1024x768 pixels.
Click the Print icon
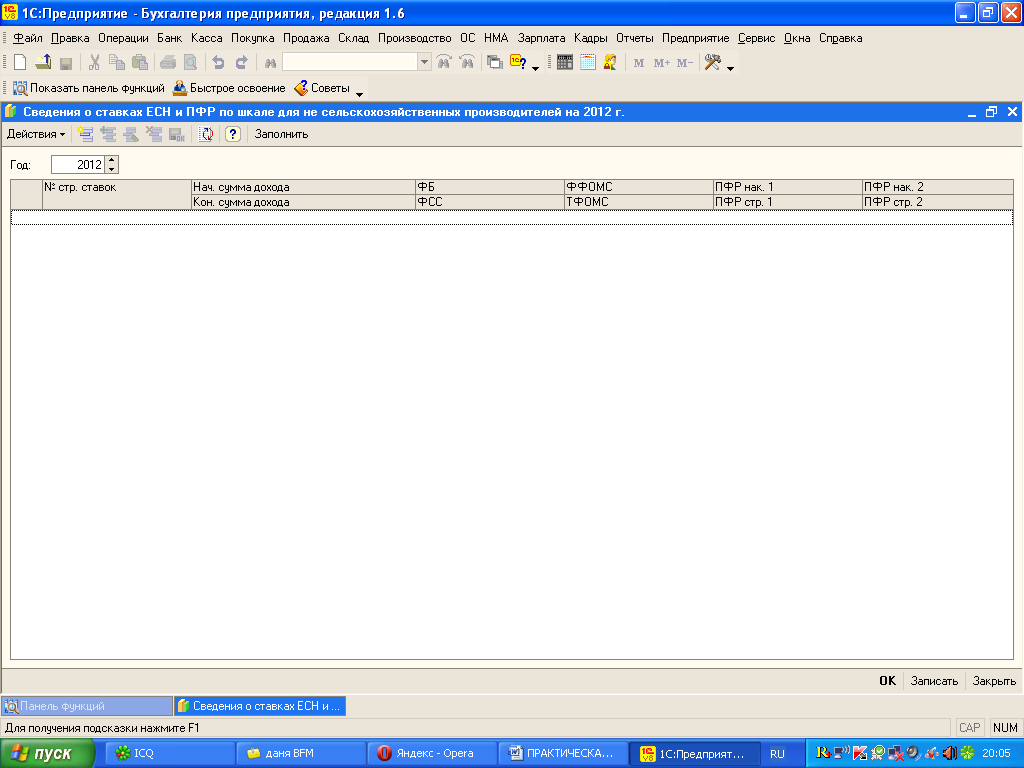tap(168, 63)
